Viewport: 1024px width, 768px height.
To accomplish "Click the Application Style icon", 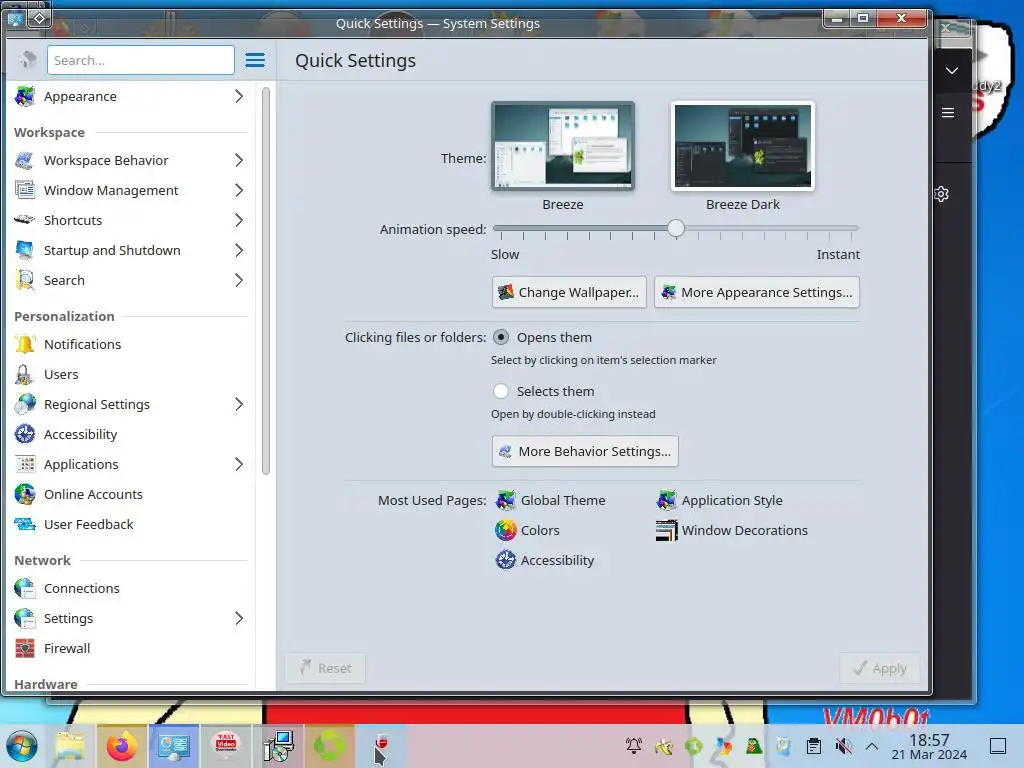I will (x=666, y=501).
